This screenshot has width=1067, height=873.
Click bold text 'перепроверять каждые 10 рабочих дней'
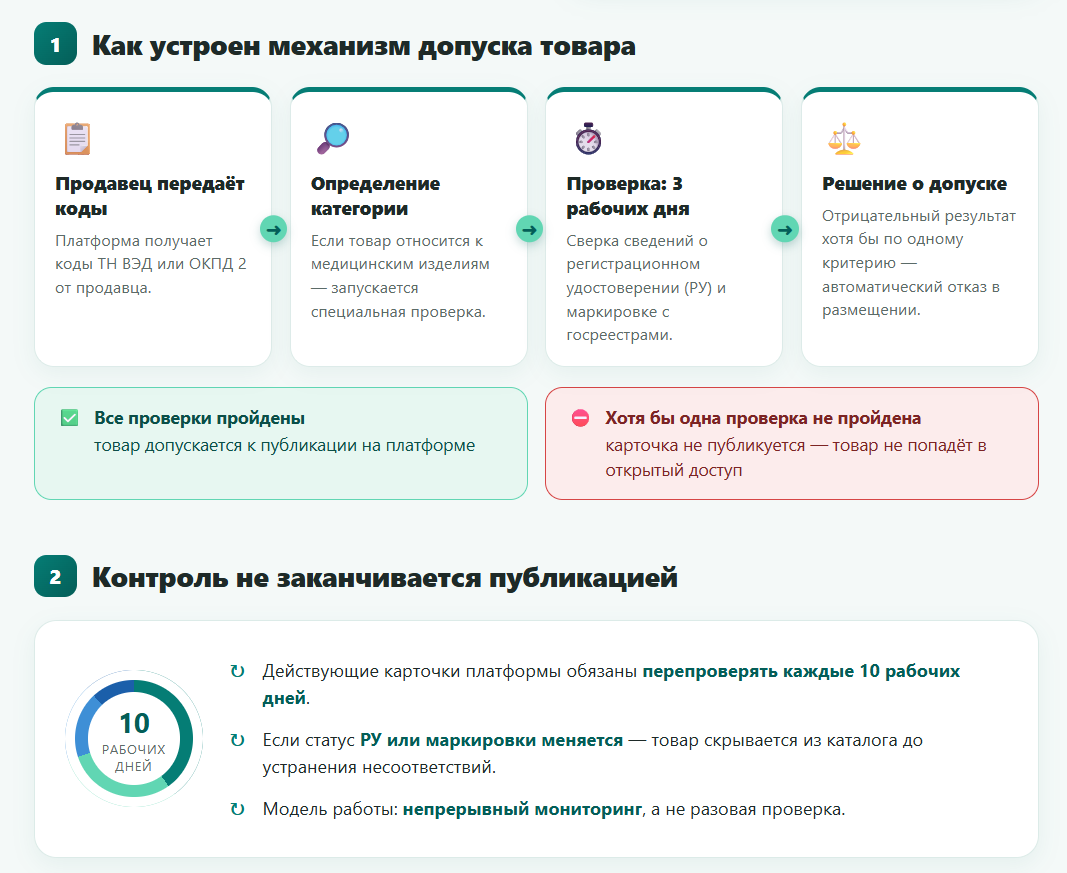[x=611, y=685]
